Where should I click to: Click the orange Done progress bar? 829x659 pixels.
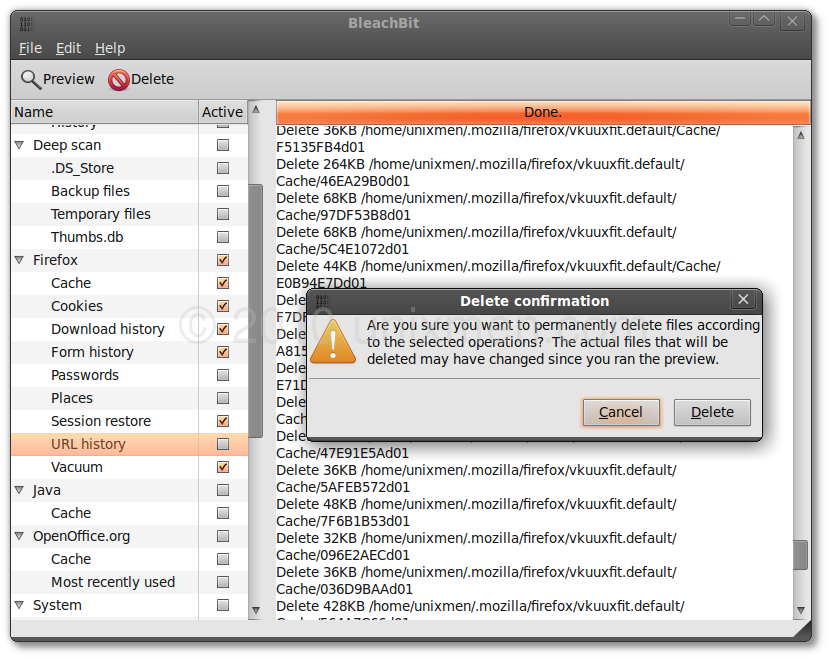(543, 112)
